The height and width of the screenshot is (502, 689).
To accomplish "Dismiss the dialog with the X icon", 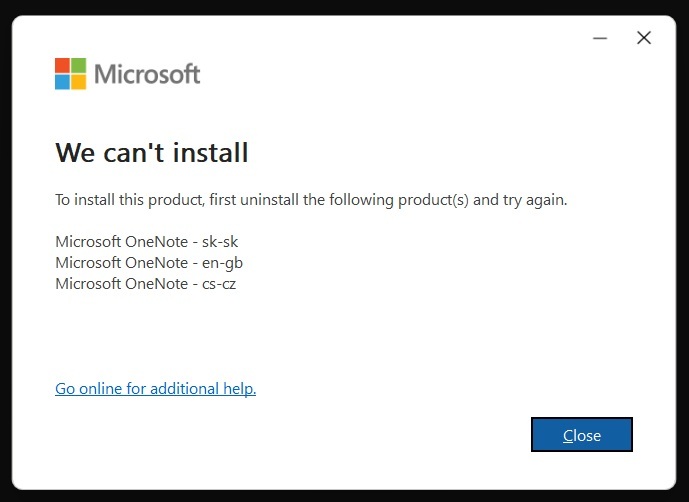I will (644, 38).
